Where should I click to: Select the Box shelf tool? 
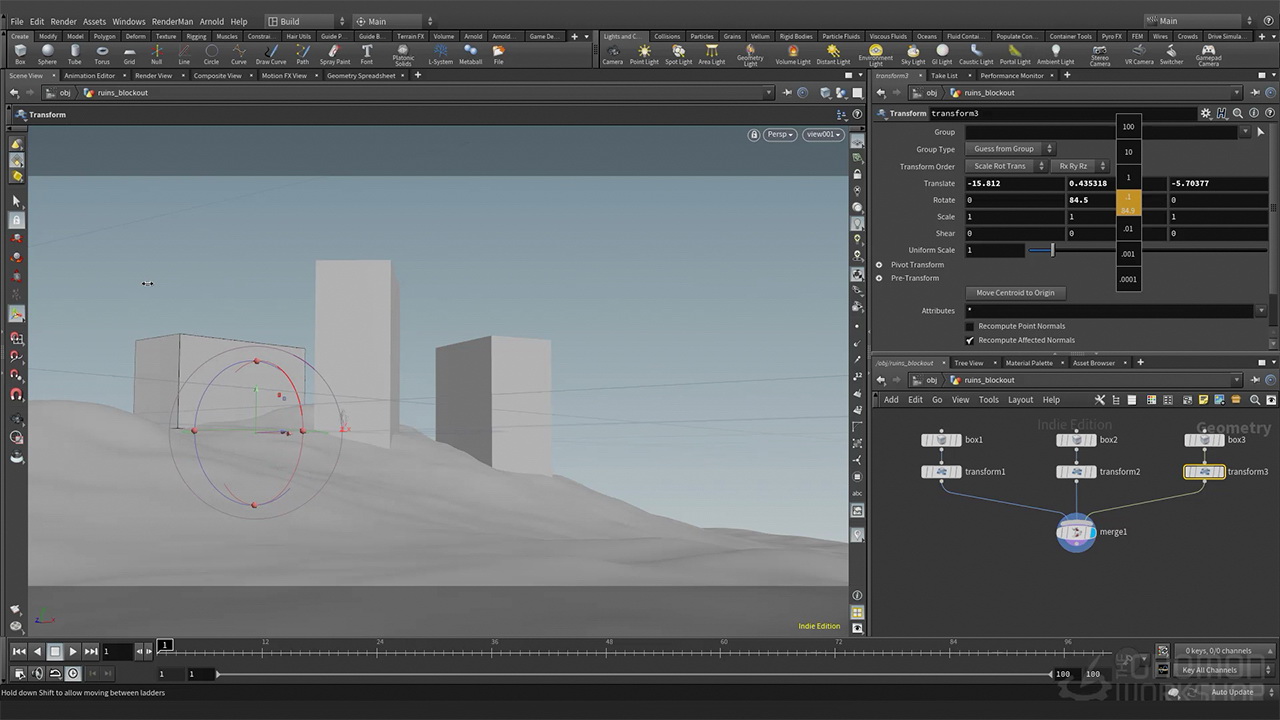point(20,54)
